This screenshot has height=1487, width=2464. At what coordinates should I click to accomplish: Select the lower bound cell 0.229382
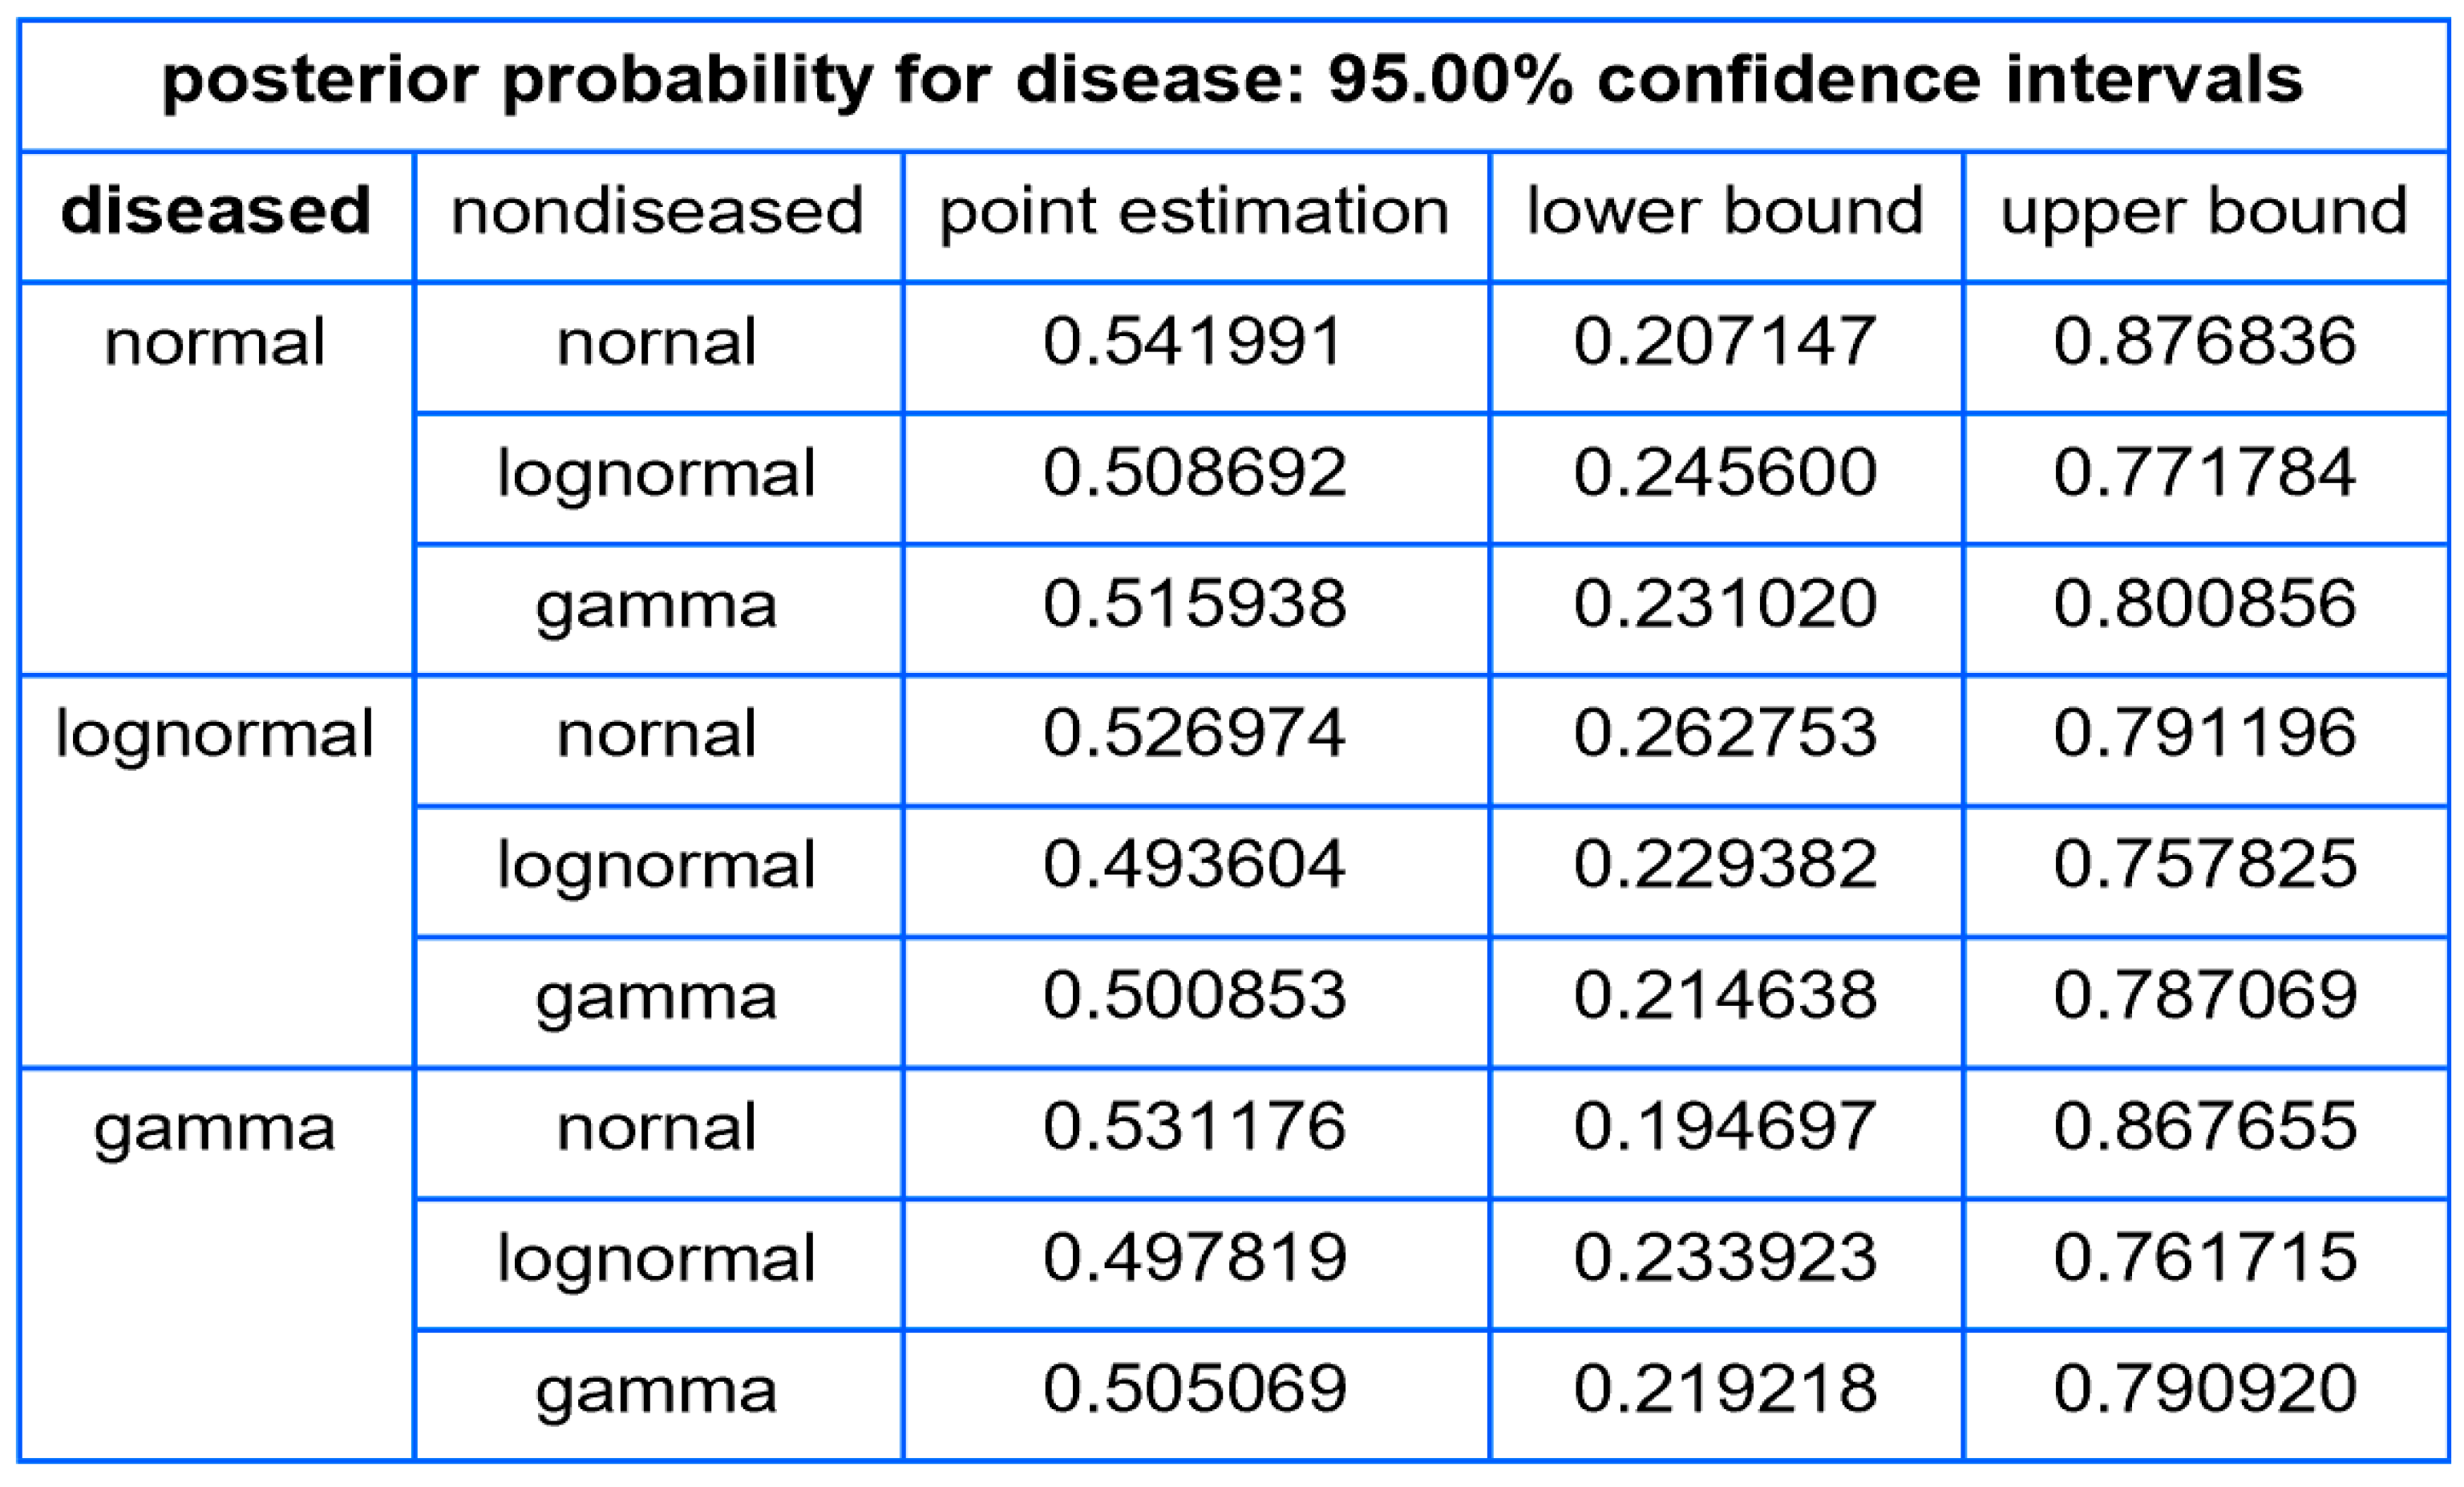[1725, 864]
